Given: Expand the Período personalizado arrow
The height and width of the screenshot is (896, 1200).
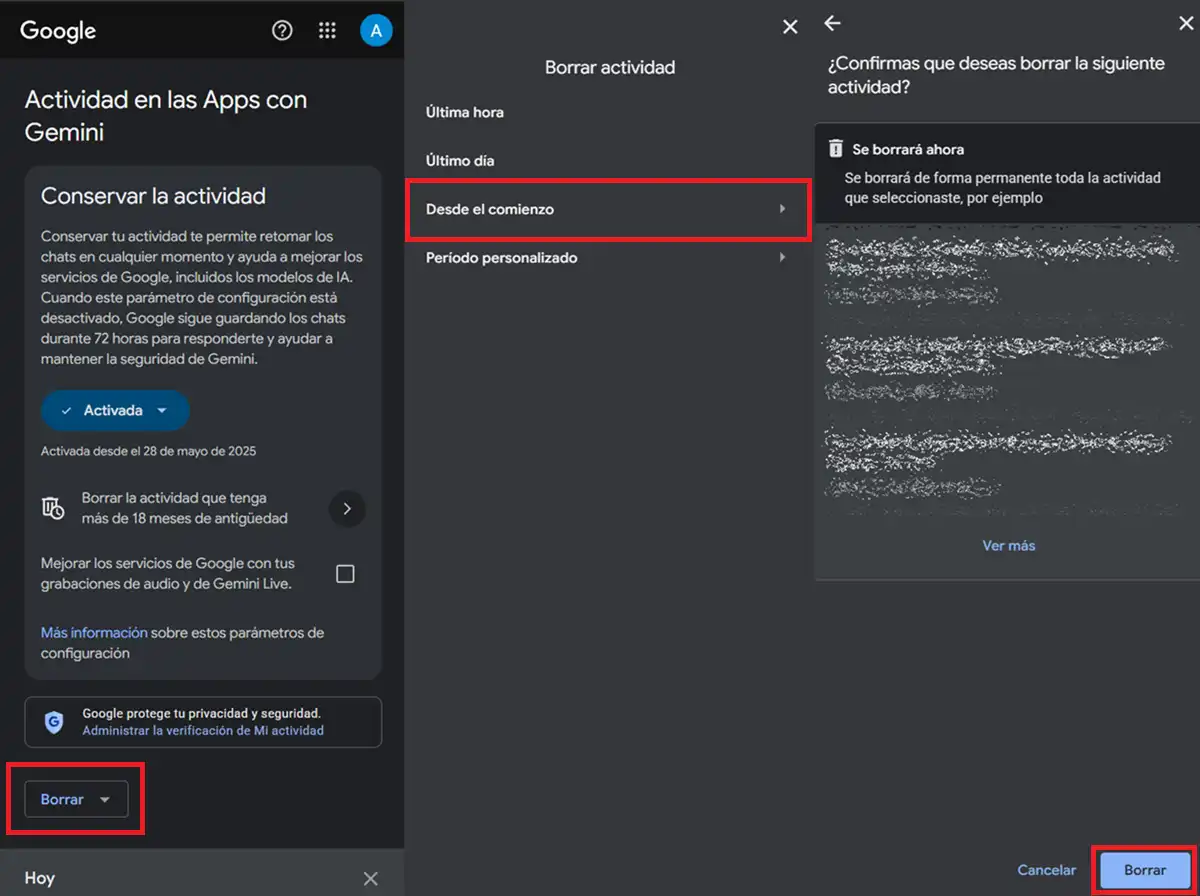Looking at the screenshot, I should [783, 257].
